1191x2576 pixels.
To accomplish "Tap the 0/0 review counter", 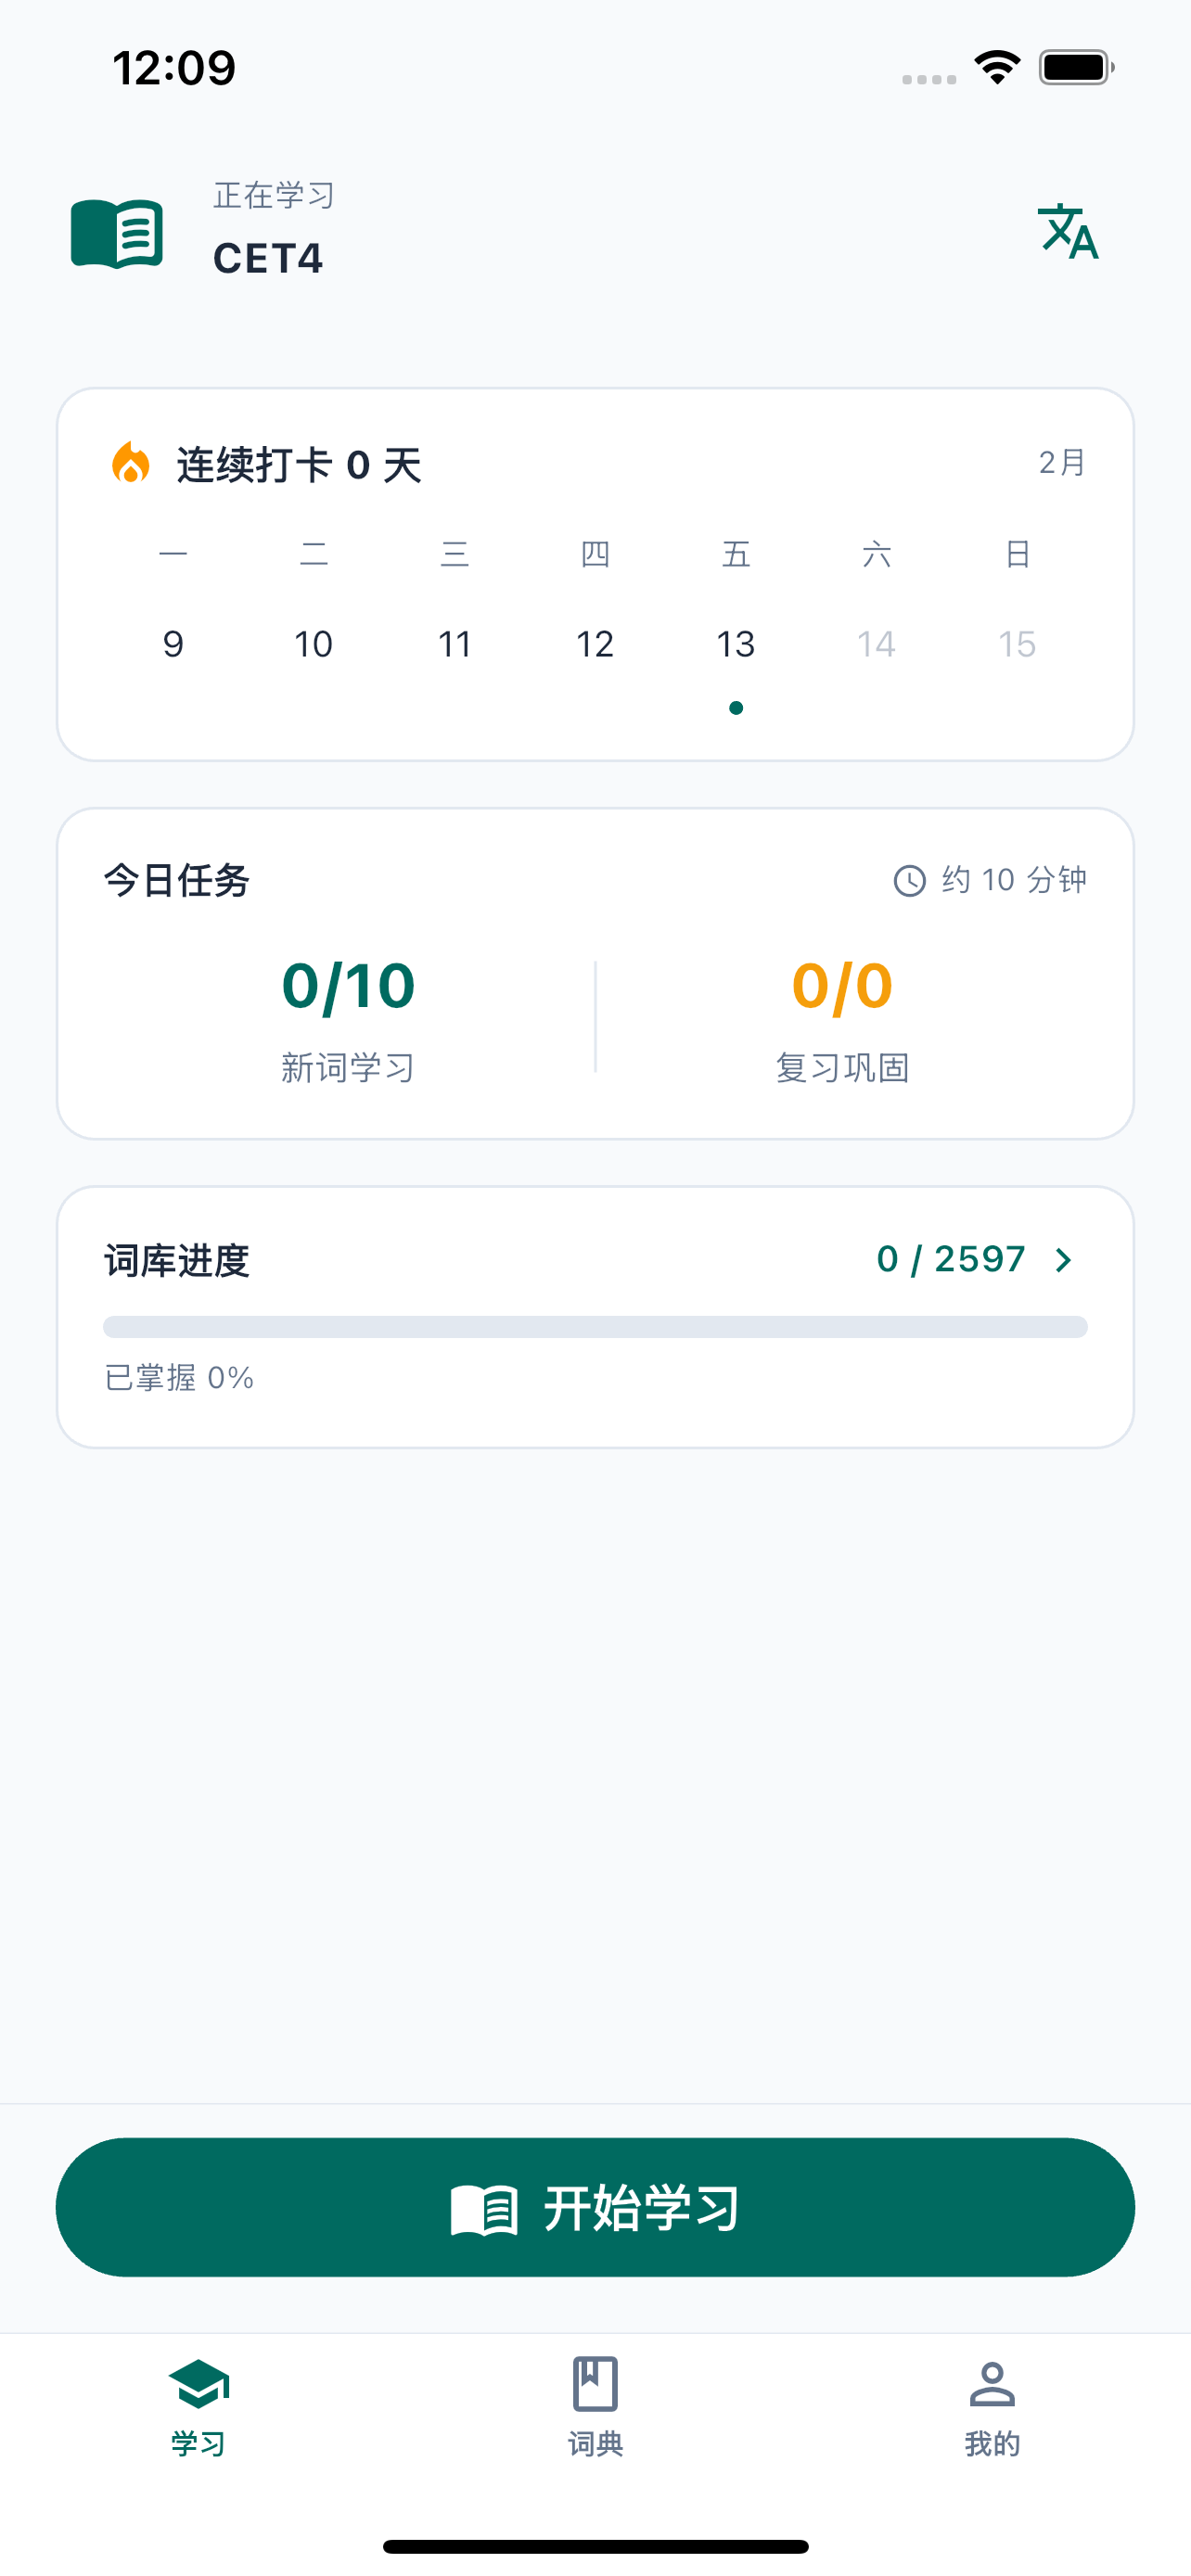I will click(842, 986).
